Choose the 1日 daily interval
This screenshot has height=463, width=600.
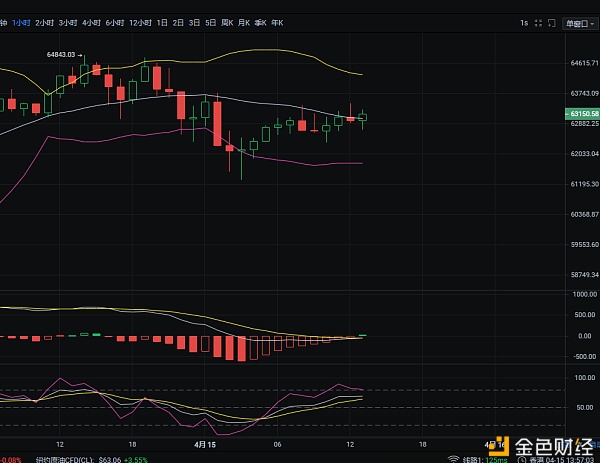pos(163,22)
